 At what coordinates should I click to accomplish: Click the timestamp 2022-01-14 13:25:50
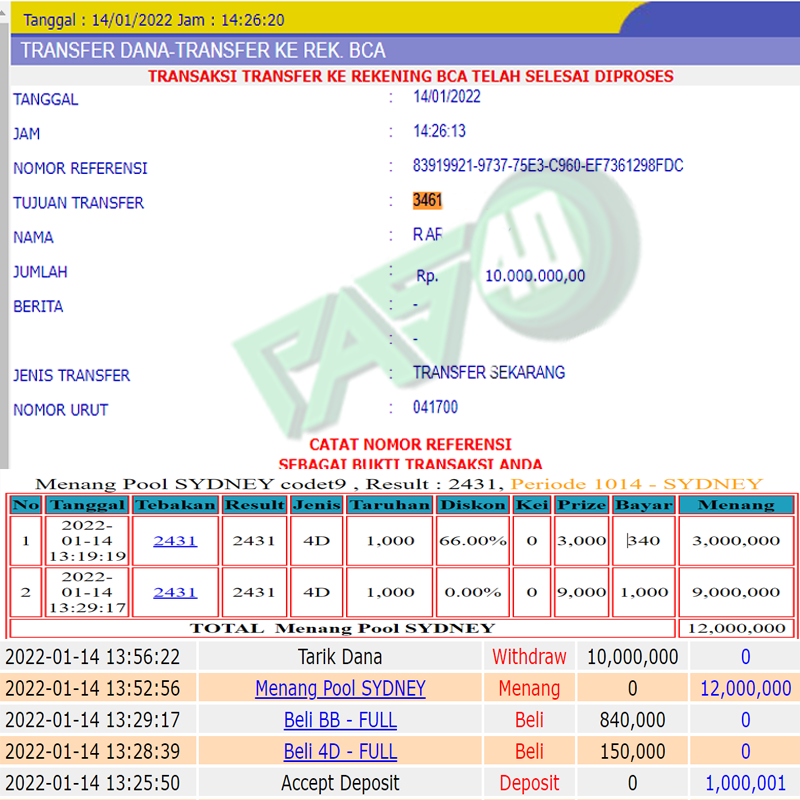93,783
